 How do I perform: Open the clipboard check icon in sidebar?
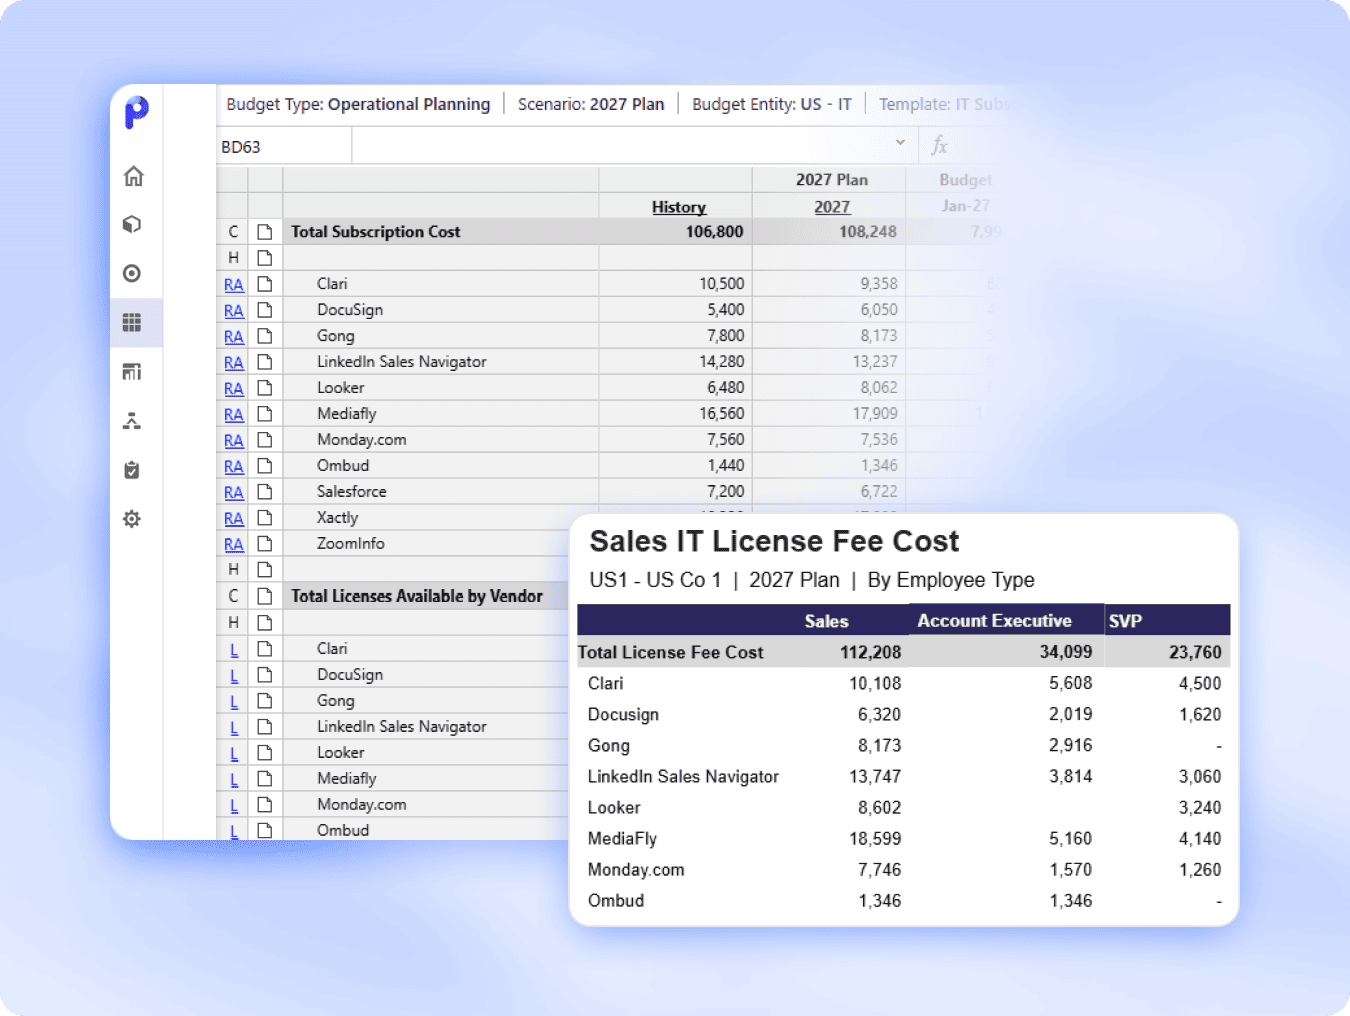132,470
